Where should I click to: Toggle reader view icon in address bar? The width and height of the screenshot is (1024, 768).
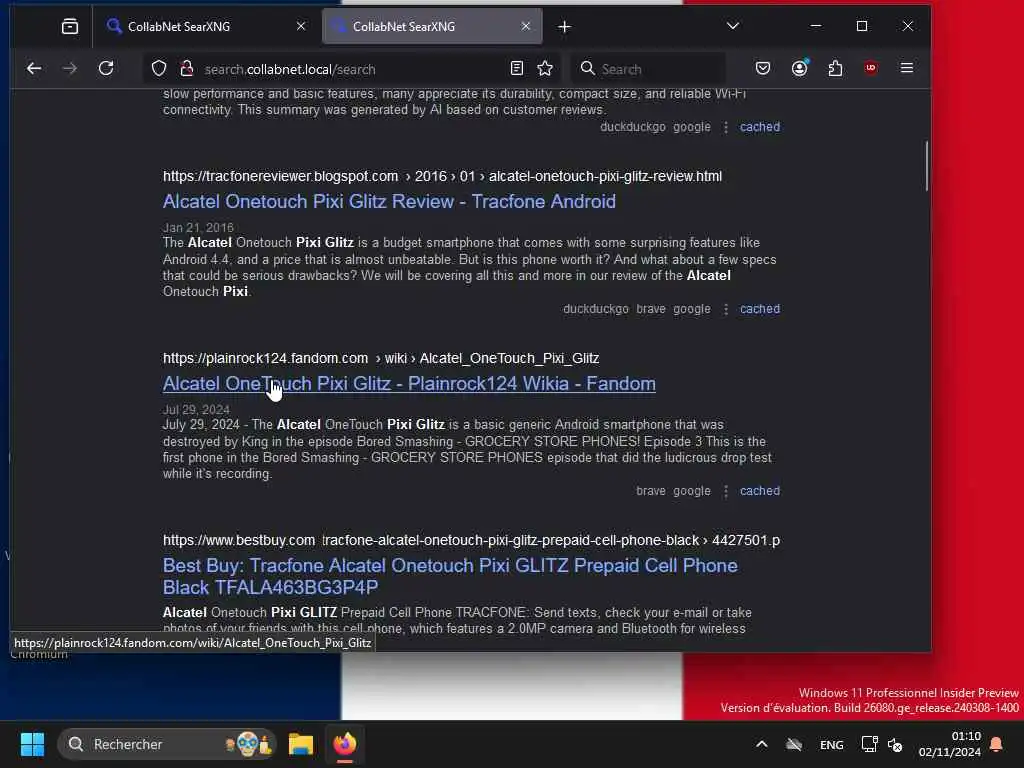point(517,69)
